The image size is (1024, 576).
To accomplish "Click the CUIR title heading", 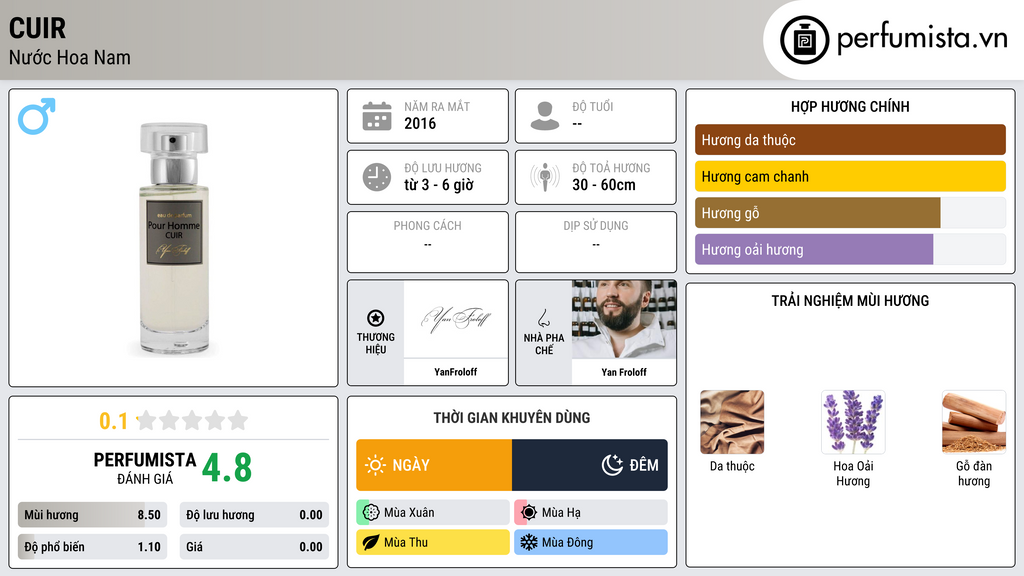I will coord(37,28).
